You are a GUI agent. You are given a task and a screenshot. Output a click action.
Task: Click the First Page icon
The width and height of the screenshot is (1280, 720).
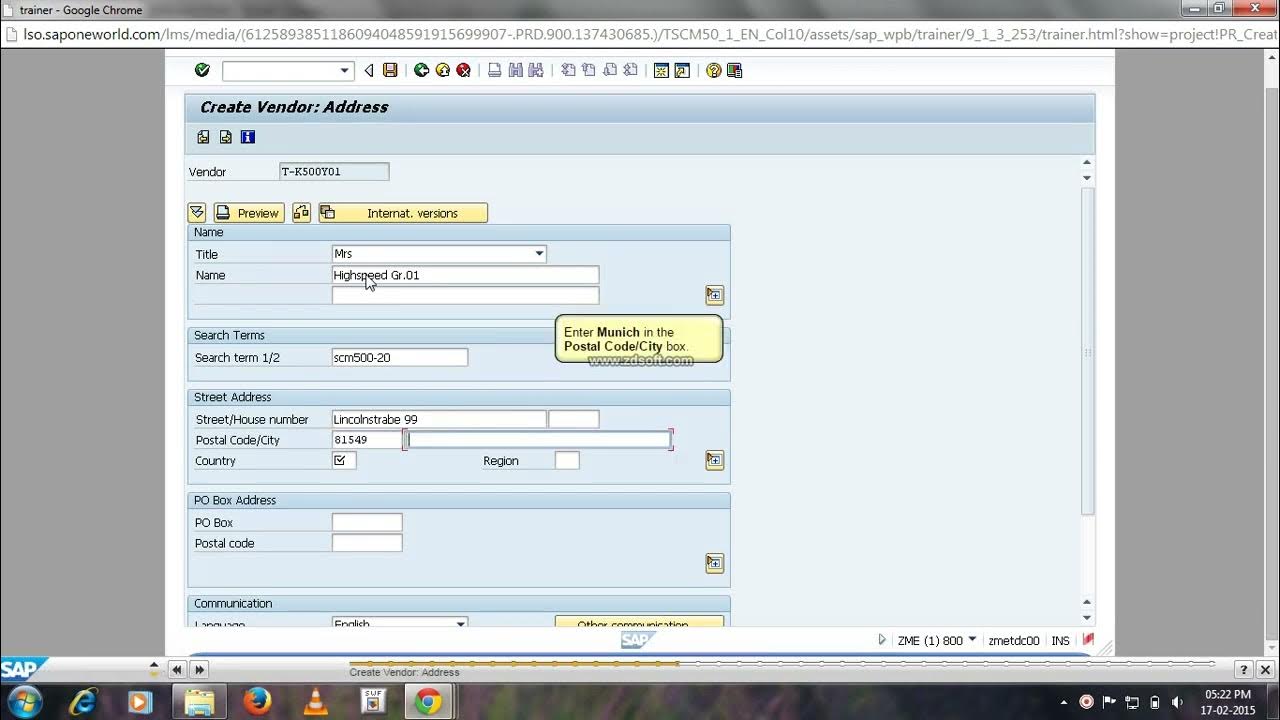(567, 70)
